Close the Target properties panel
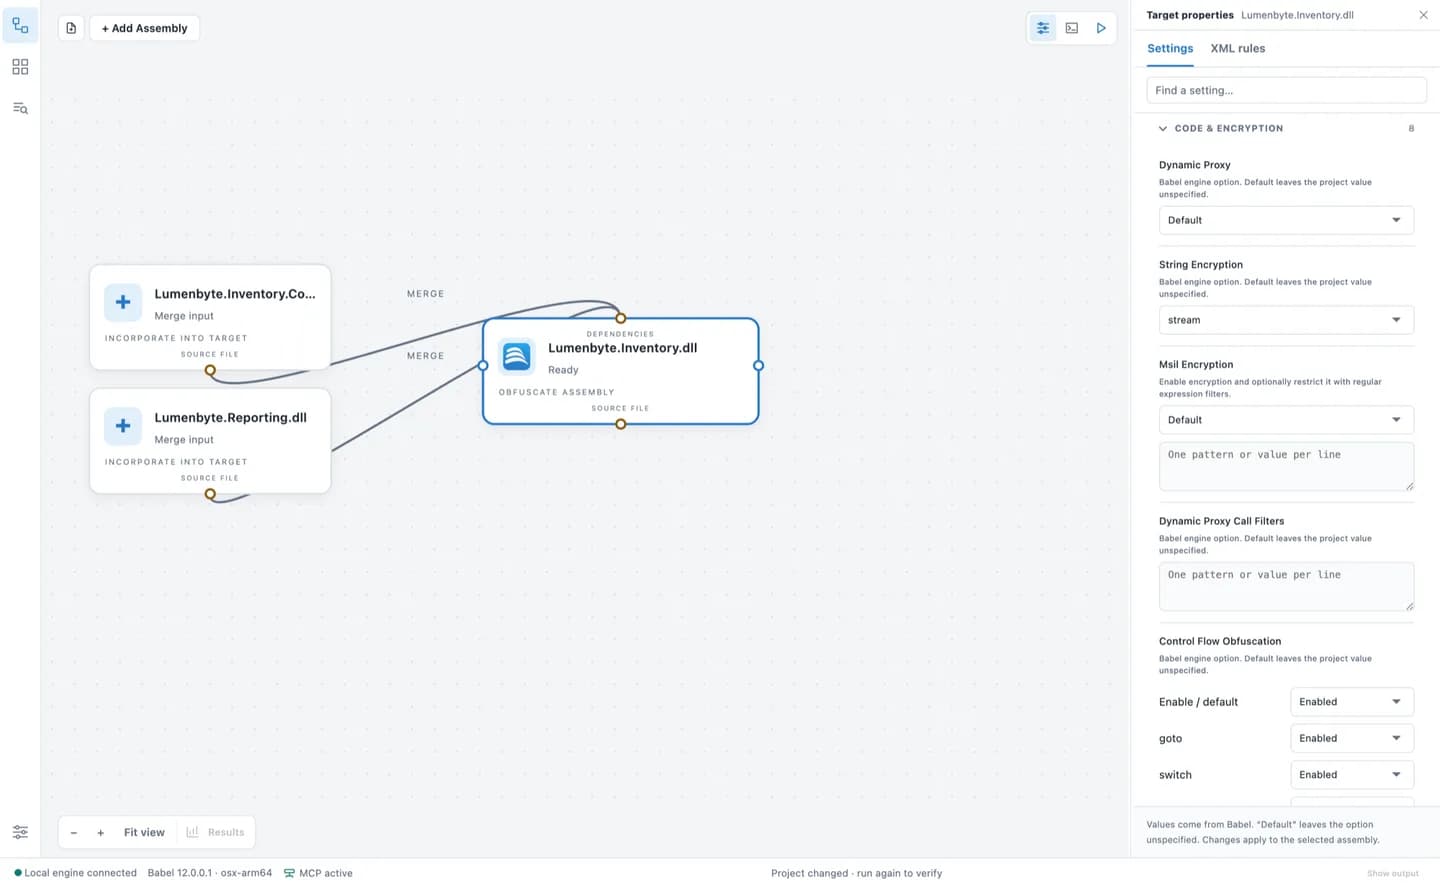The height and width of the screenshot is (888, 1440). [x=1423, y=15]
